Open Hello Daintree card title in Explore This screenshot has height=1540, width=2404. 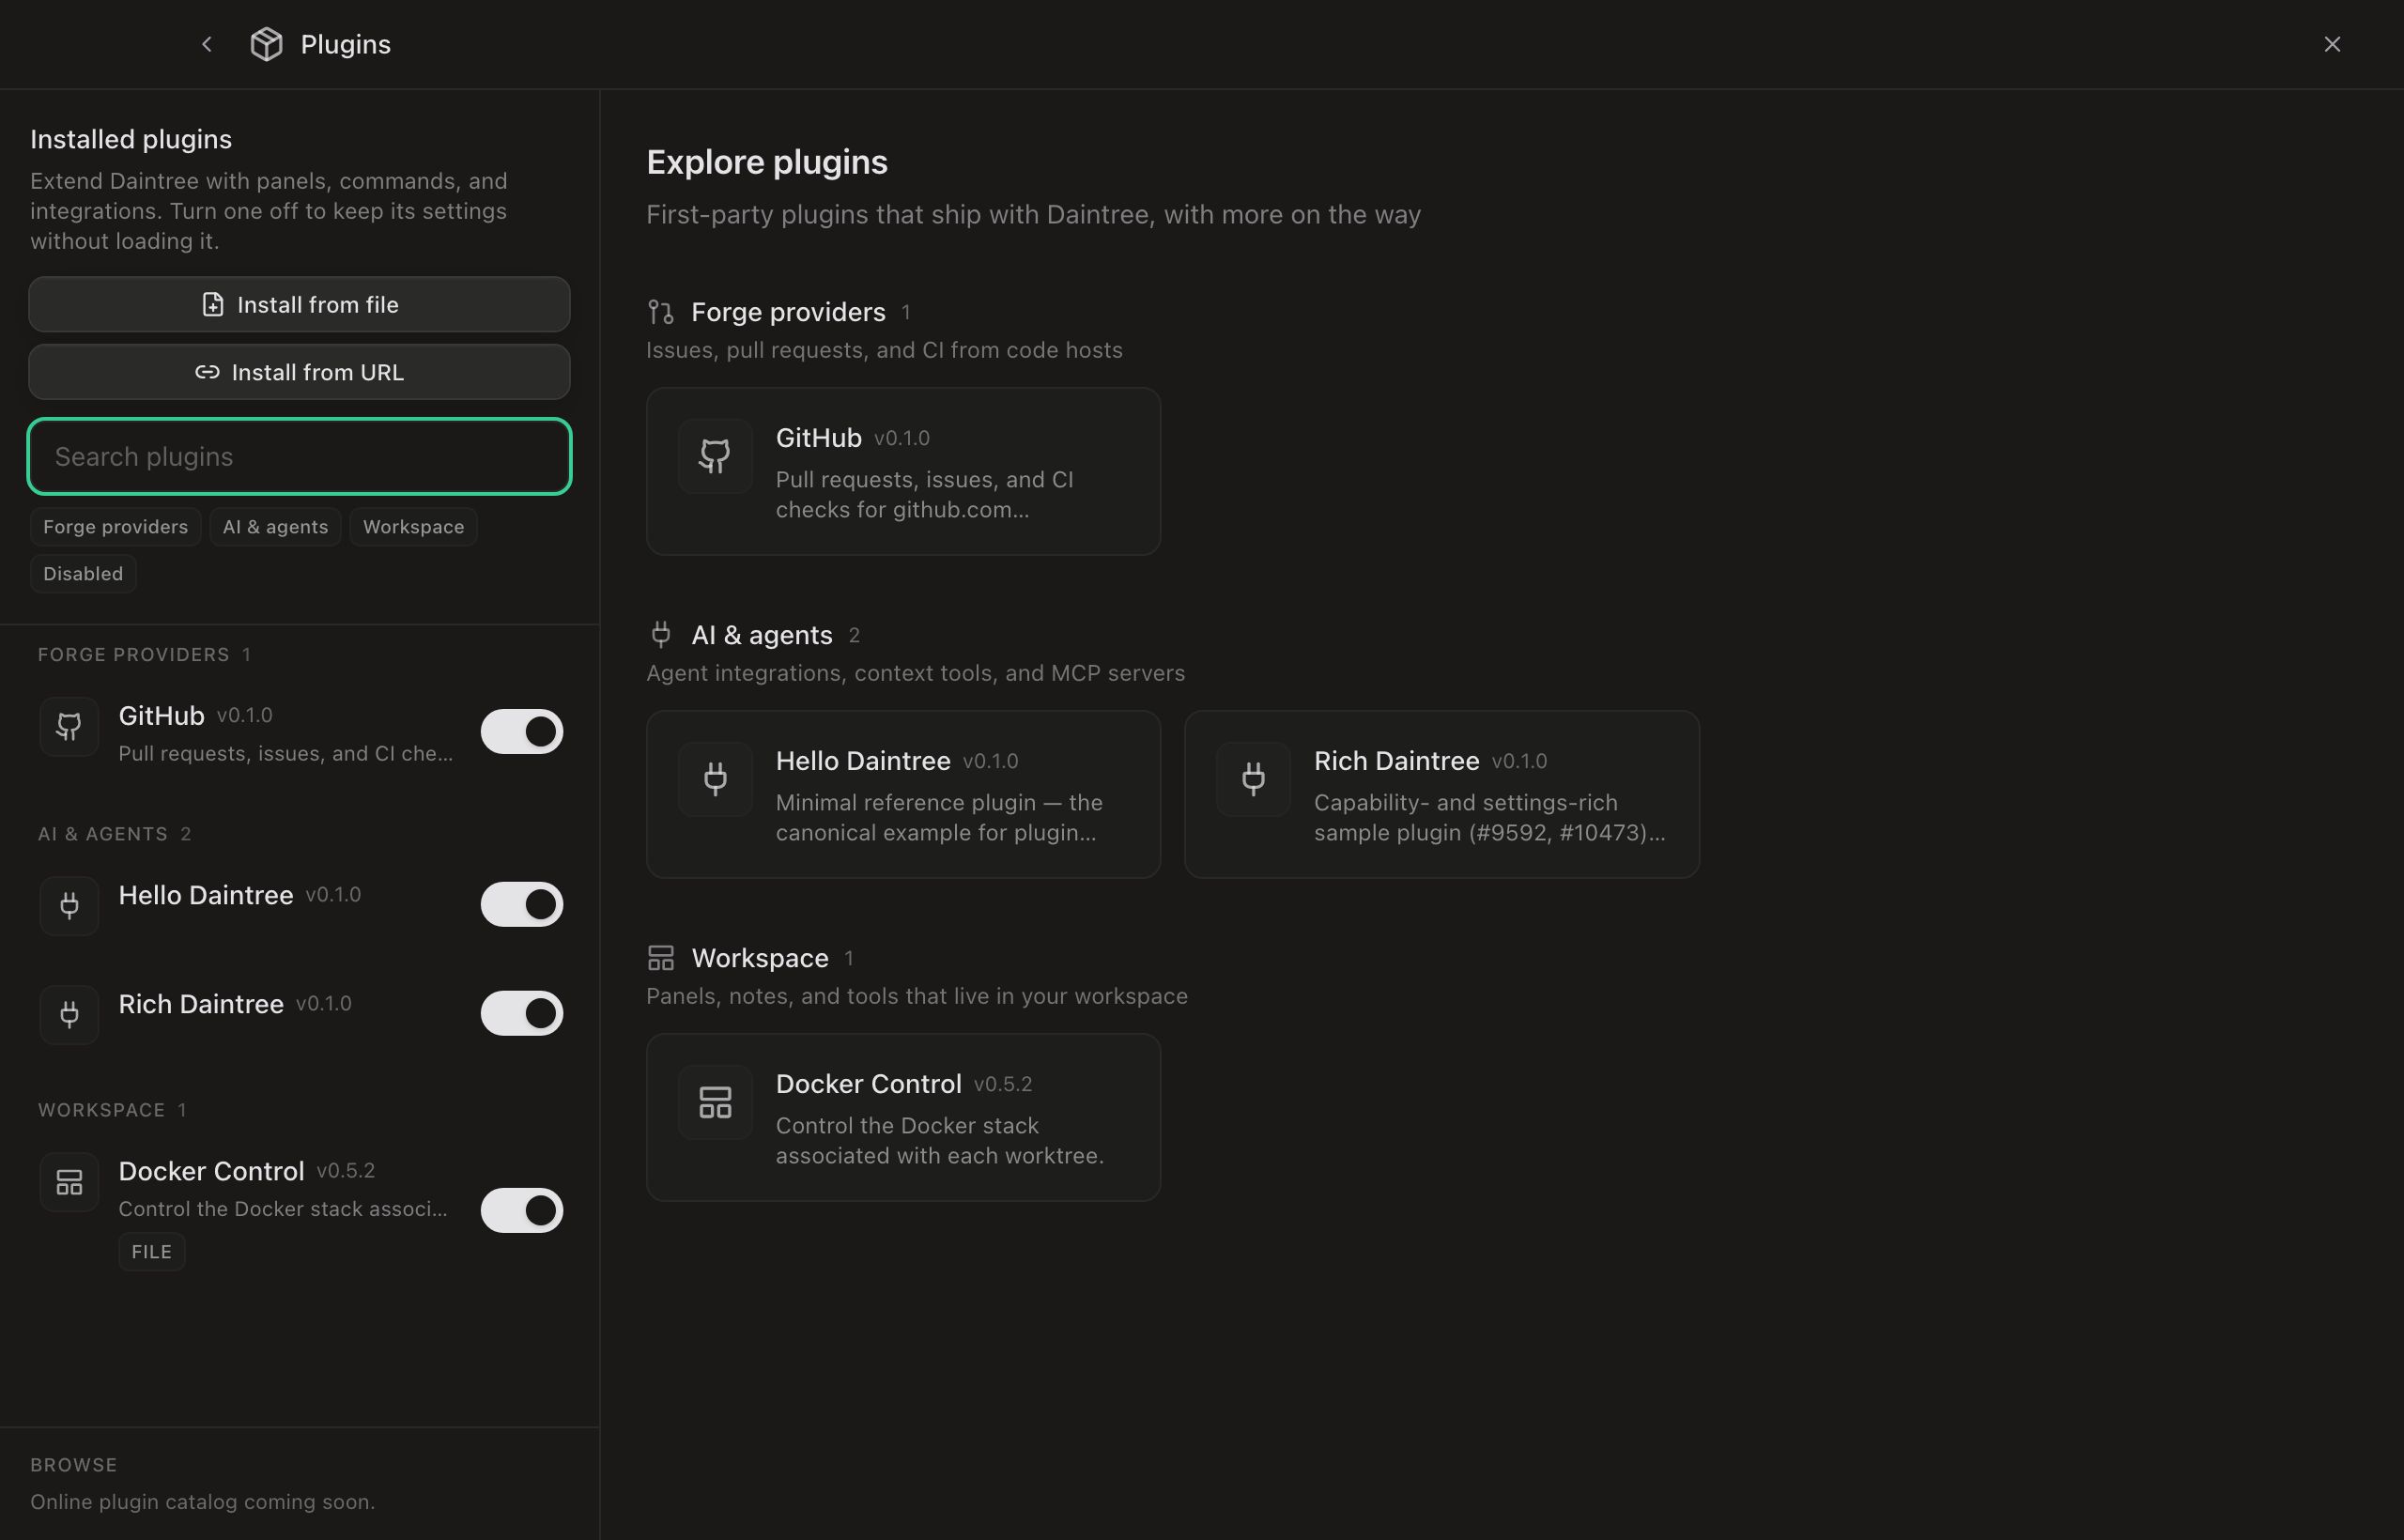pyautogui.click(x=863, y=761)
